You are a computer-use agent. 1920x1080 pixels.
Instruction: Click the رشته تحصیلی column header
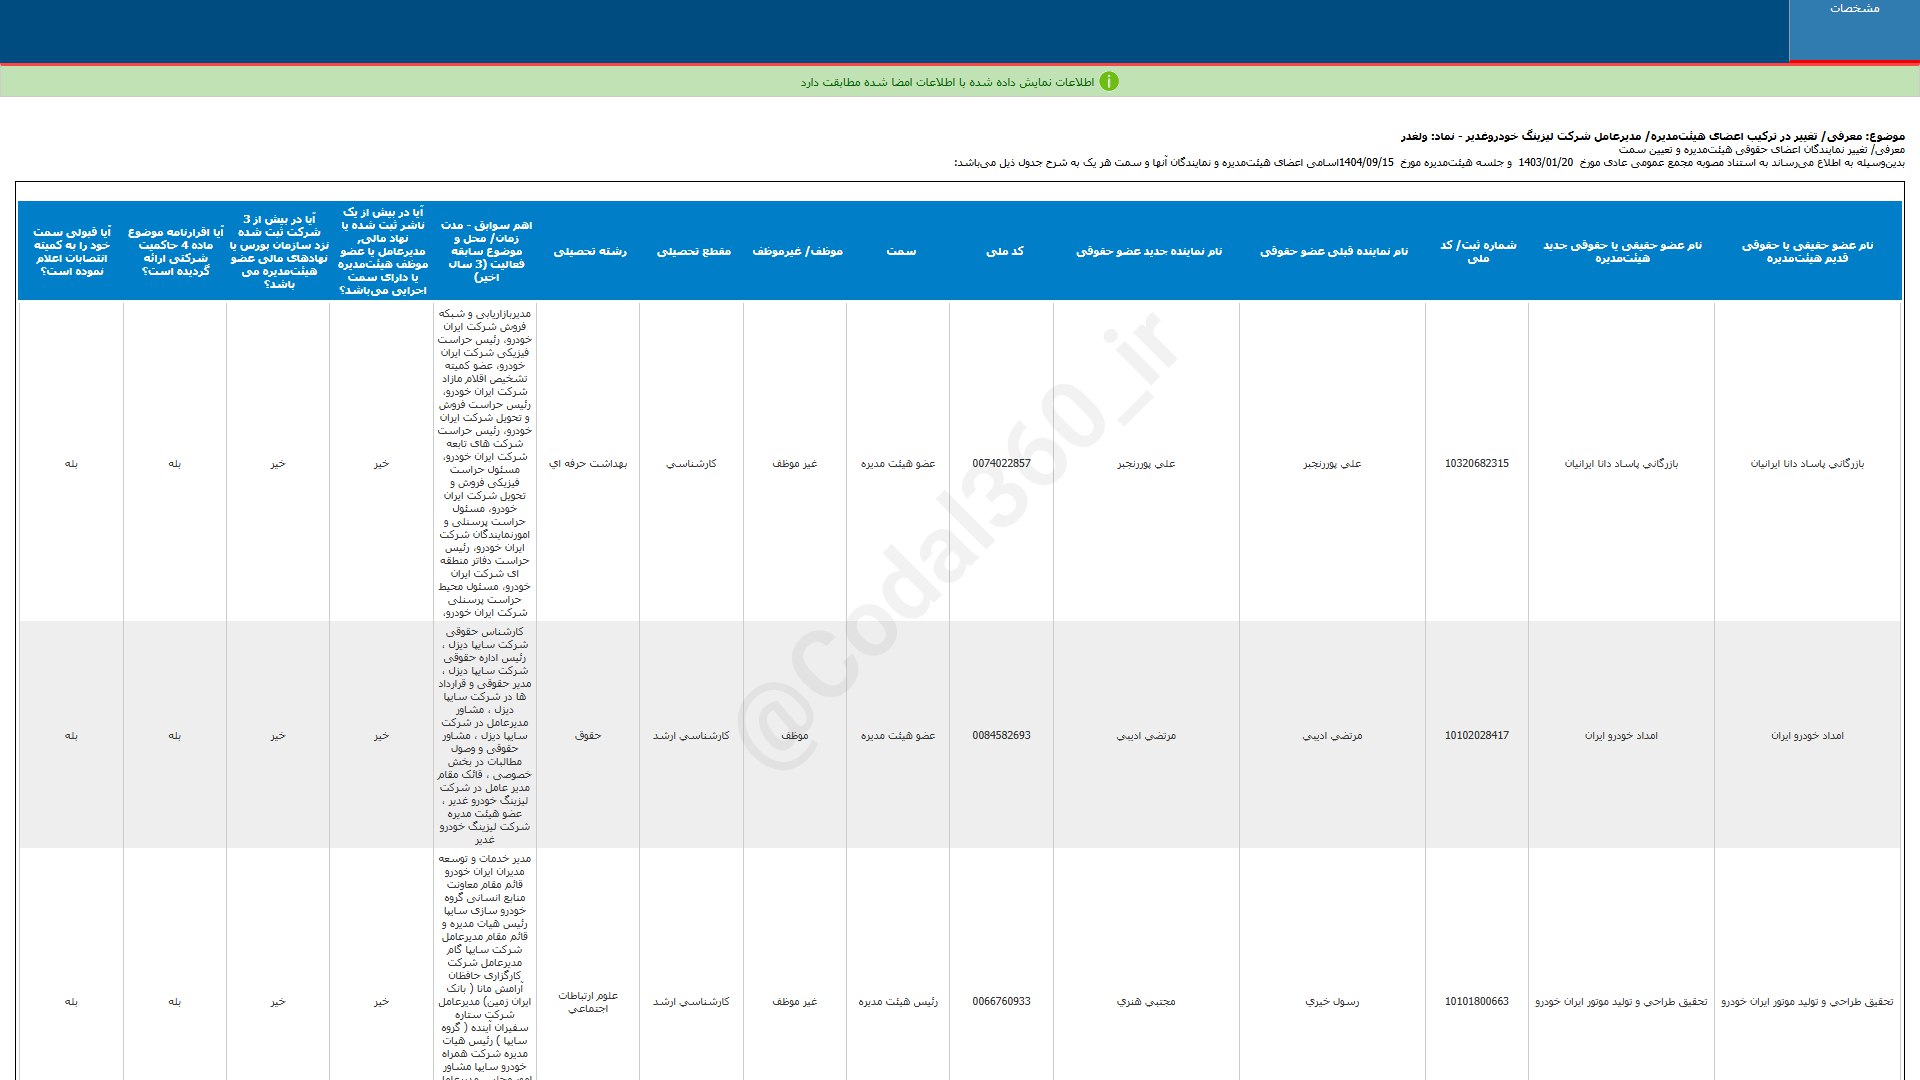[590, 251]
